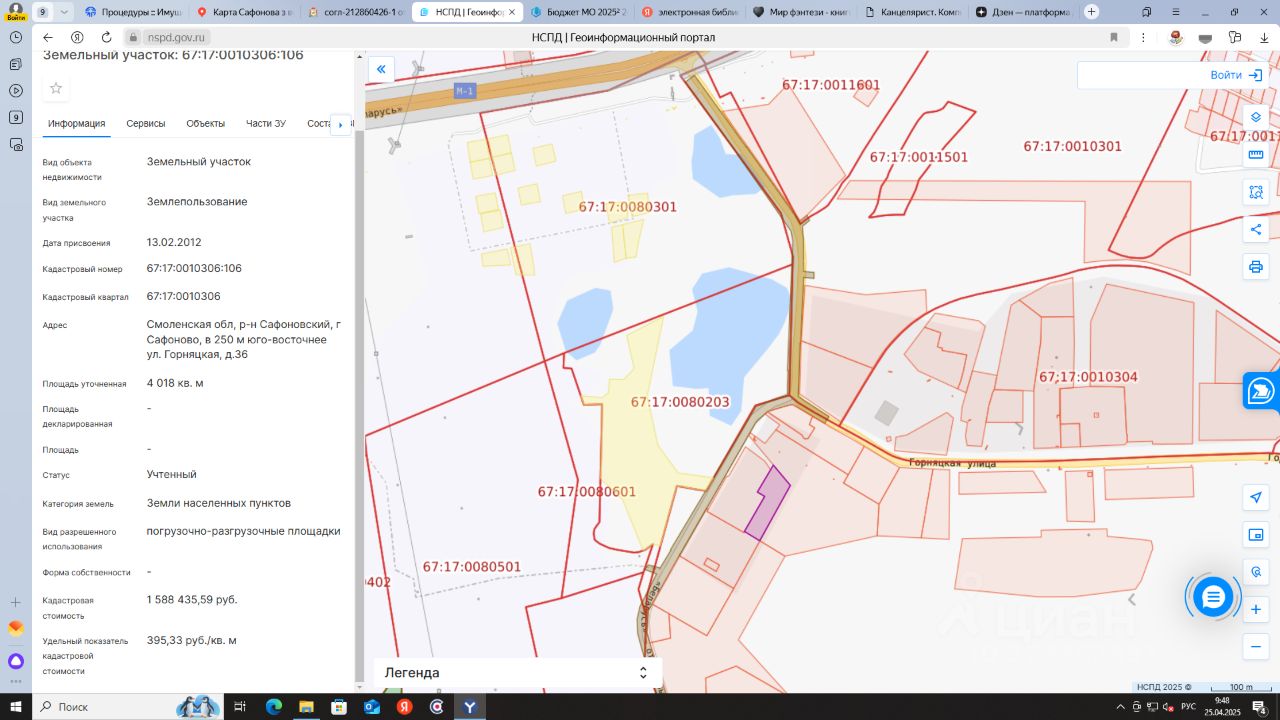Close the НСПД Геоинформационный портал tab
The image size is (1280, 720).
click(x=513, y=12)
